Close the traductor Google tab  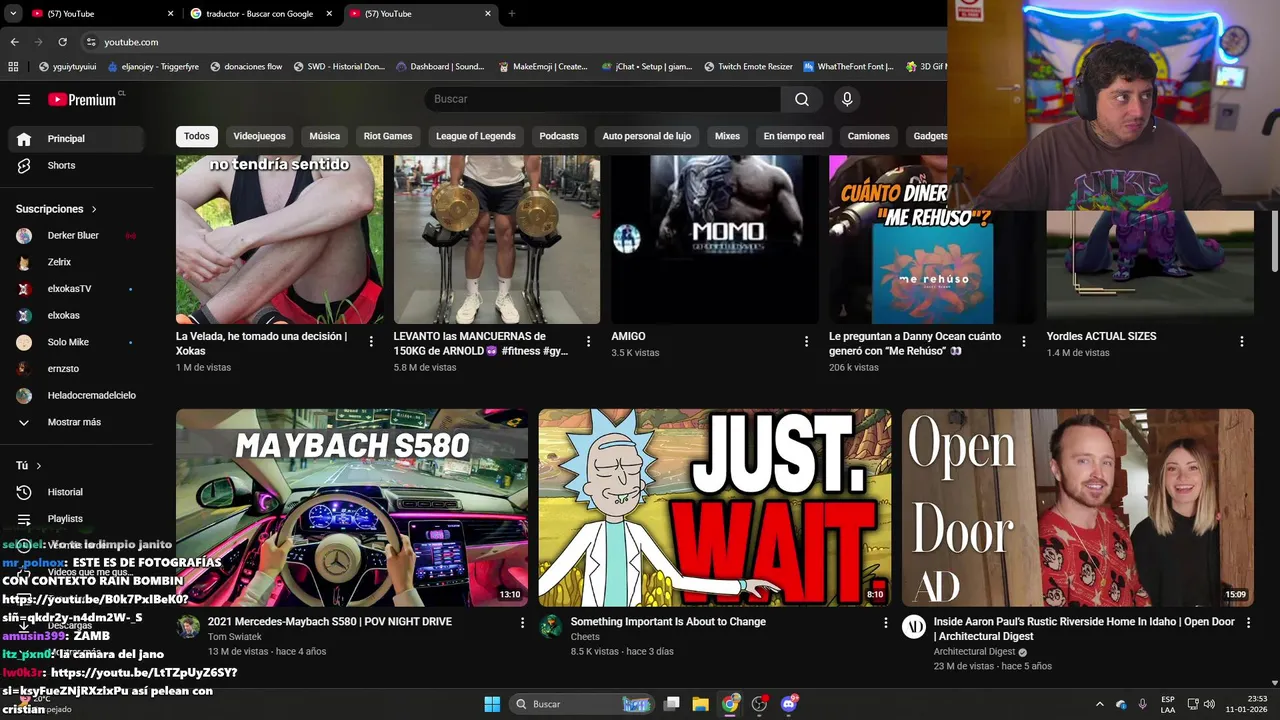(327, 14)
